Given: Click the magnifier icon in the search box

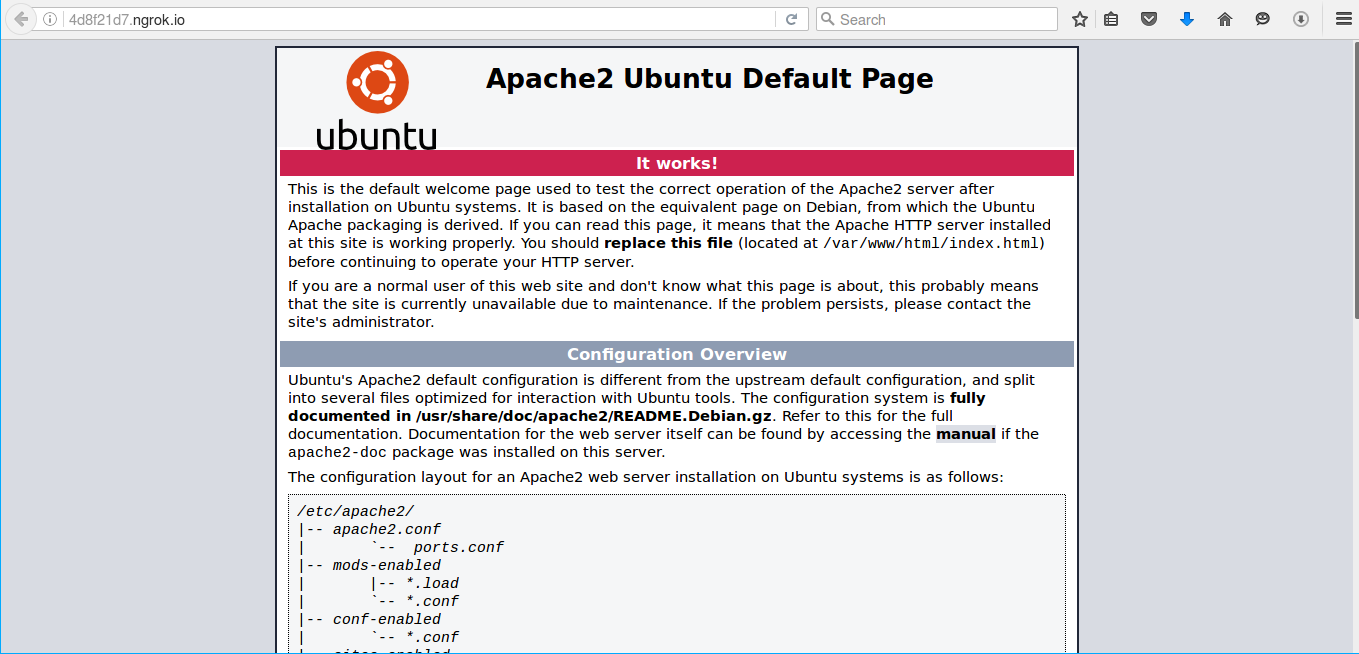Looking at the screenshot, I should coord(827,19).
